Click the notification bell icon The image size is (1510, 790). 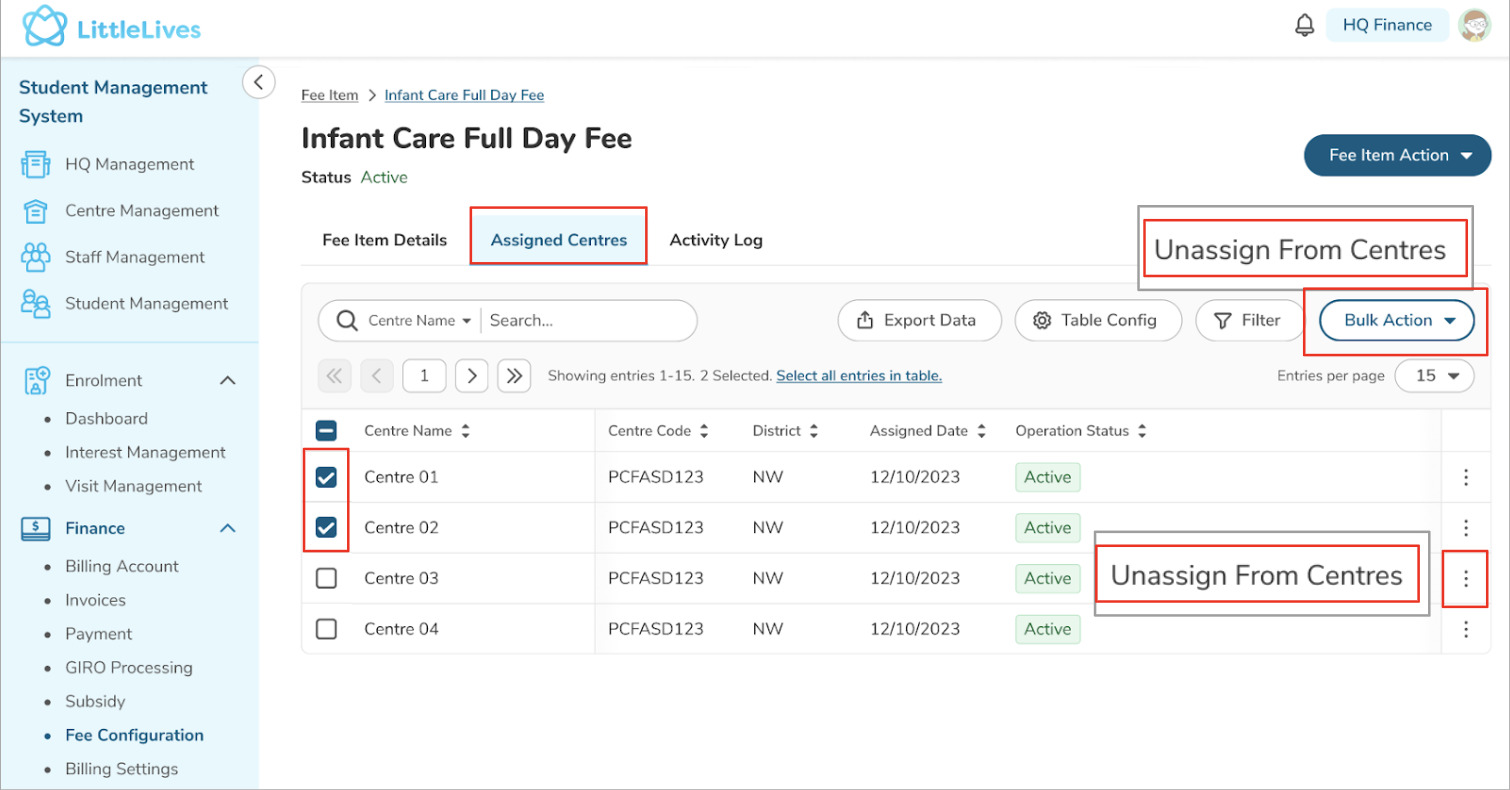(x=1304, y=26)
